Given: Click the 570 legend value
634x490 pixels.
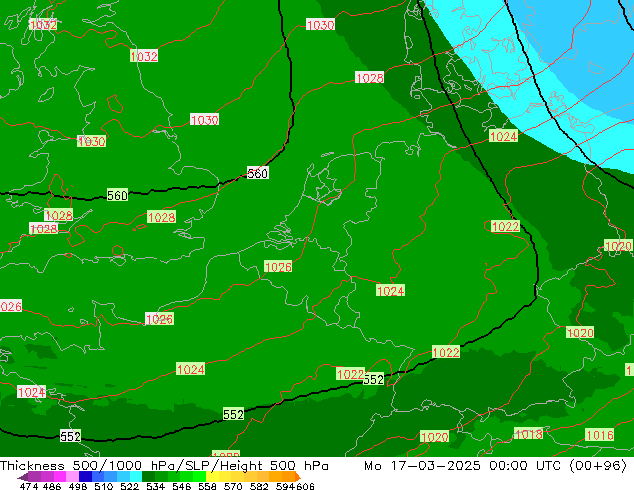Looking at the screenshot, I should [x=233, y=486].
